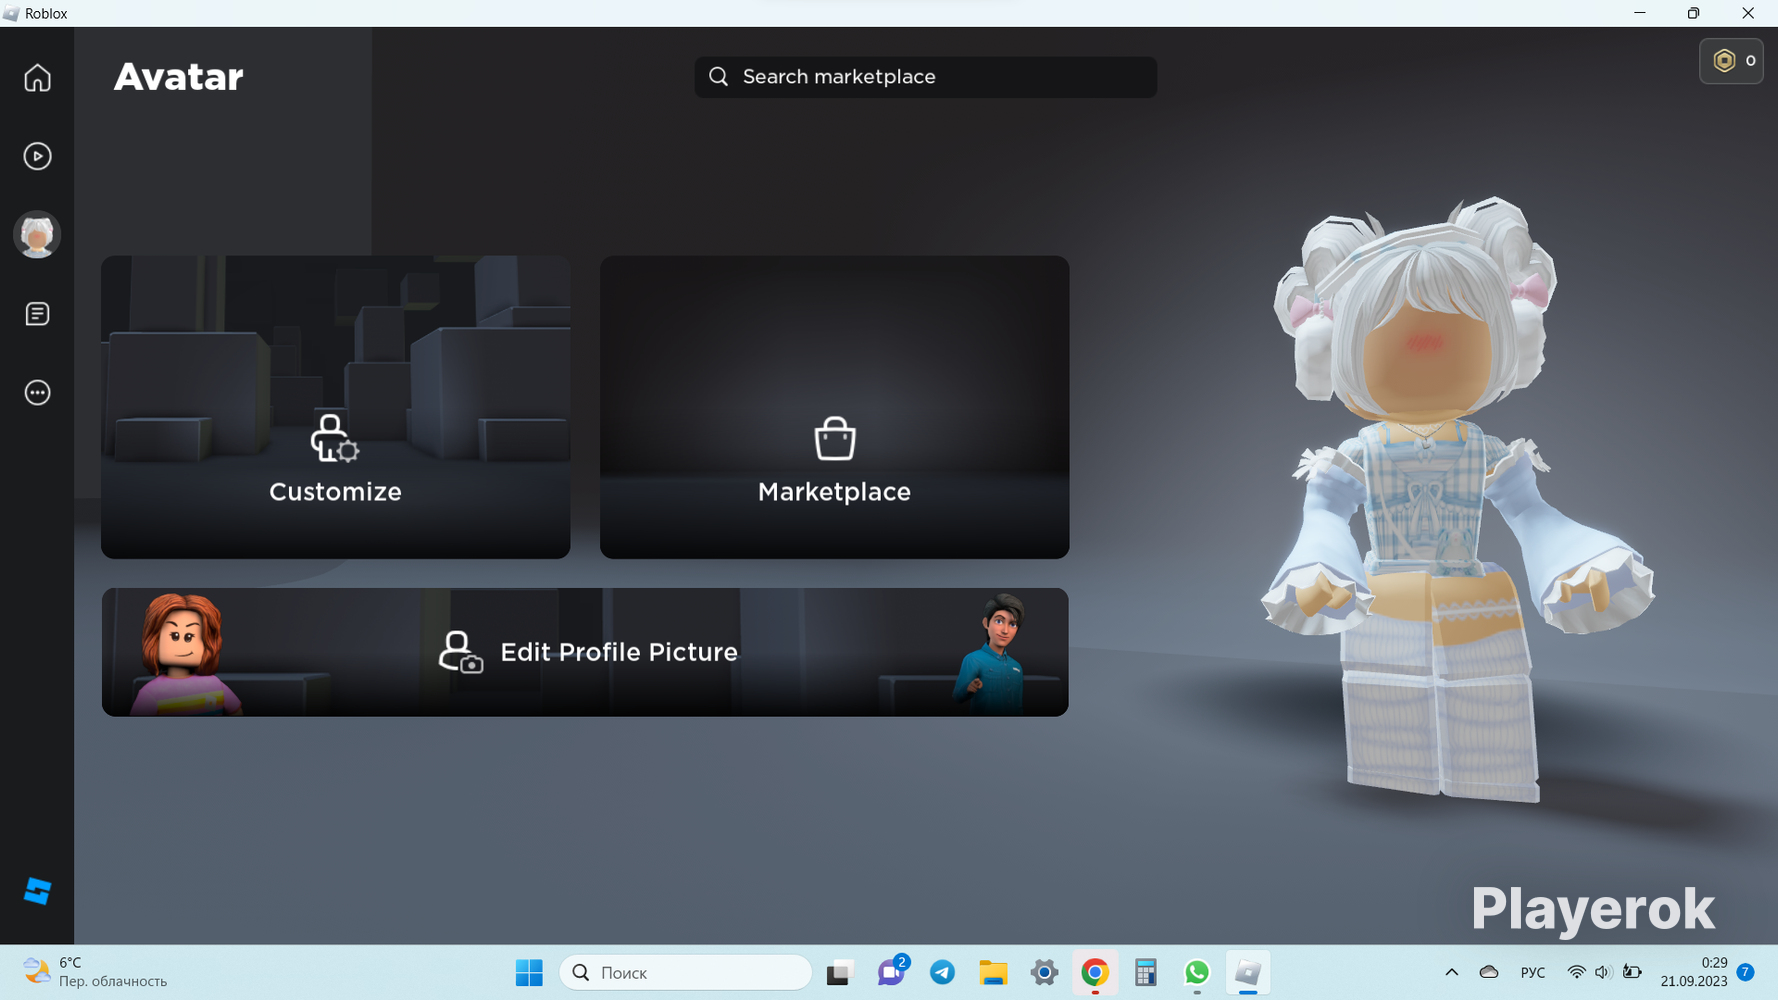The image size is (1778, 1000).
Task: Show hidden system tray icons
Action: coord(1452,972)
